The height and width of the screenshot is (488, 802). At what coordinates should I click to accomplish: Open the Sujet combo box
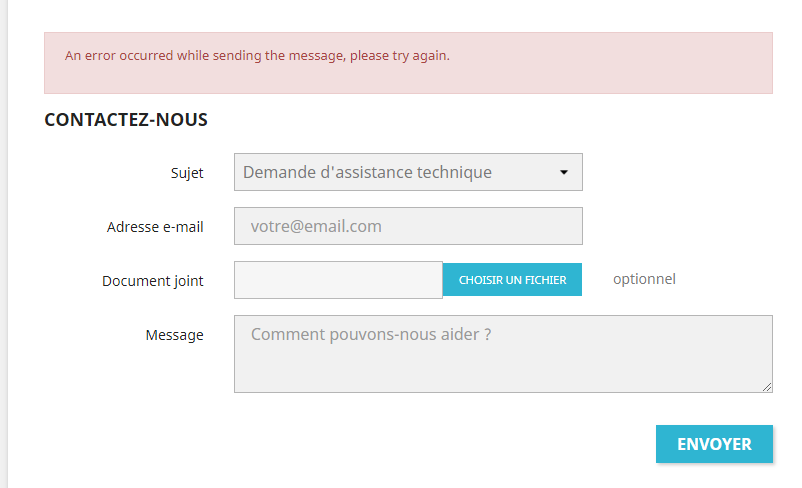coord(408,172)
